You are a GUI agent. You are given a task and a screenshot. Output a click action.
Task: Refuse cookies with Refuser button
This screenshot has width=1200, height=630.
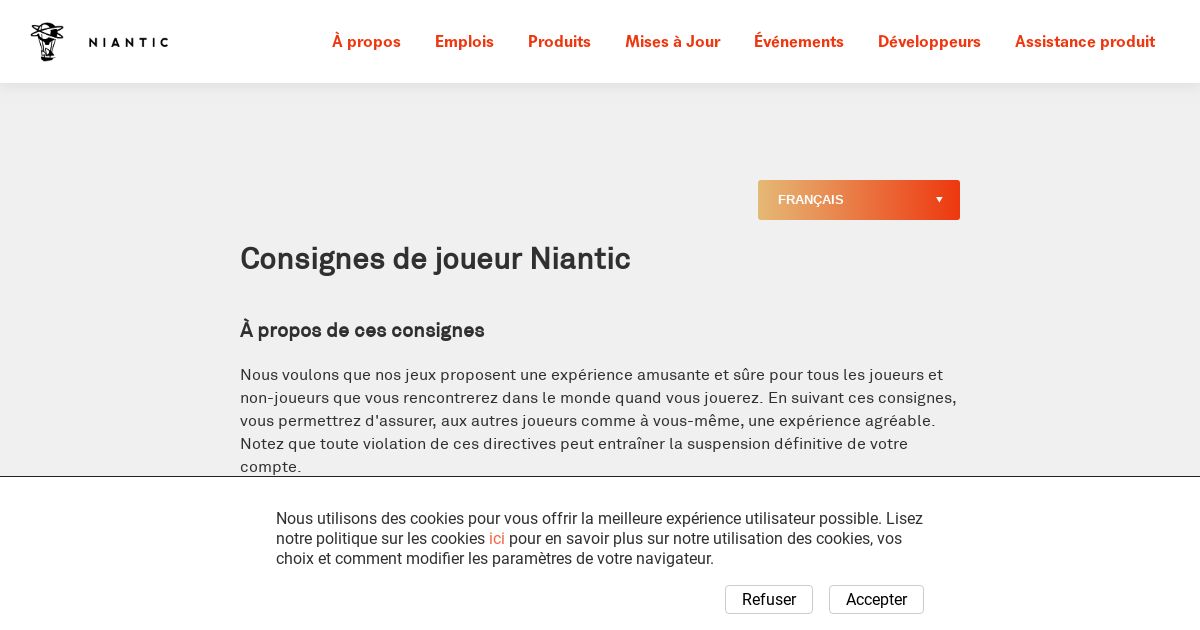click(x=768, y=600)
